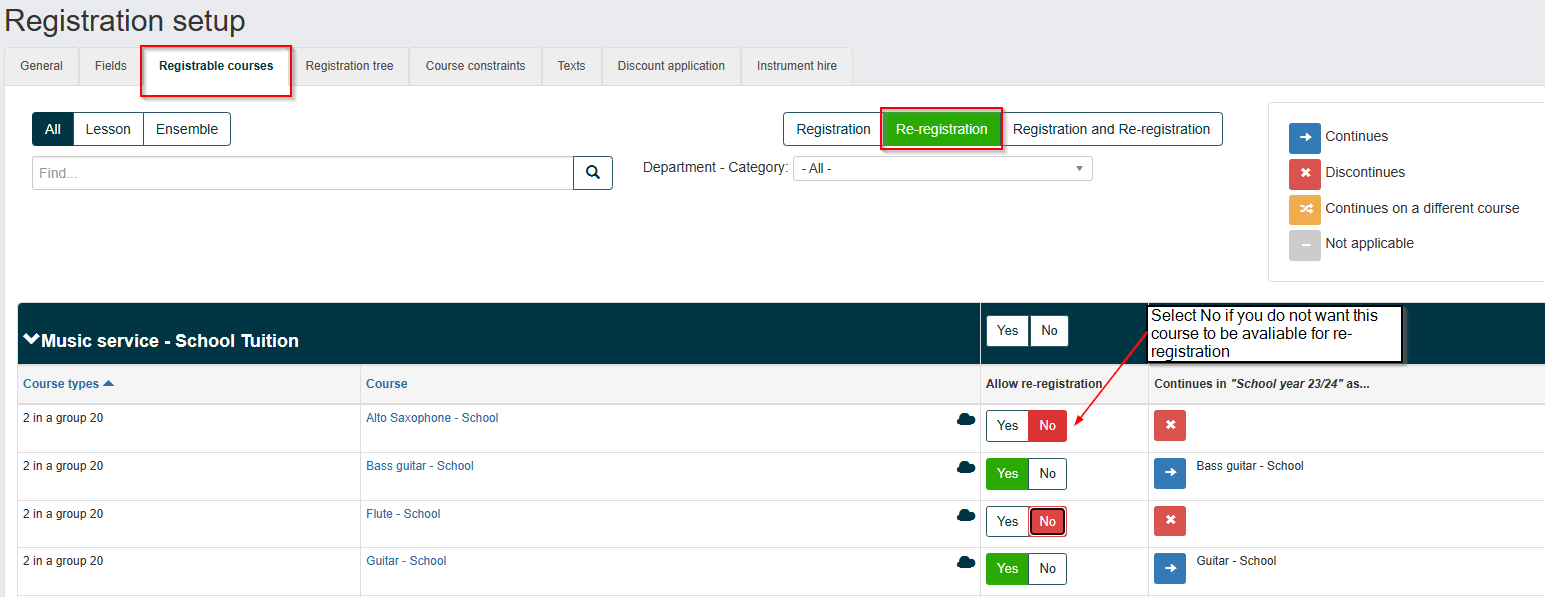The width and height of the screenshot is (1545, 597).
Task: Set Alto Saxophone re-registration to Yes
Action: (x=1008, y=426)
